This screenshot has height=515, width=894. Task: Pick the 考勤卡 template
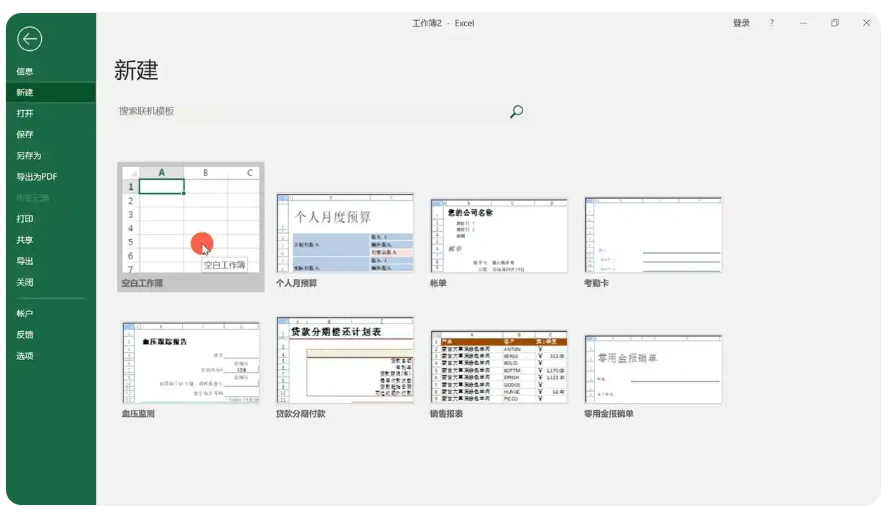click(x=653, y=234)
